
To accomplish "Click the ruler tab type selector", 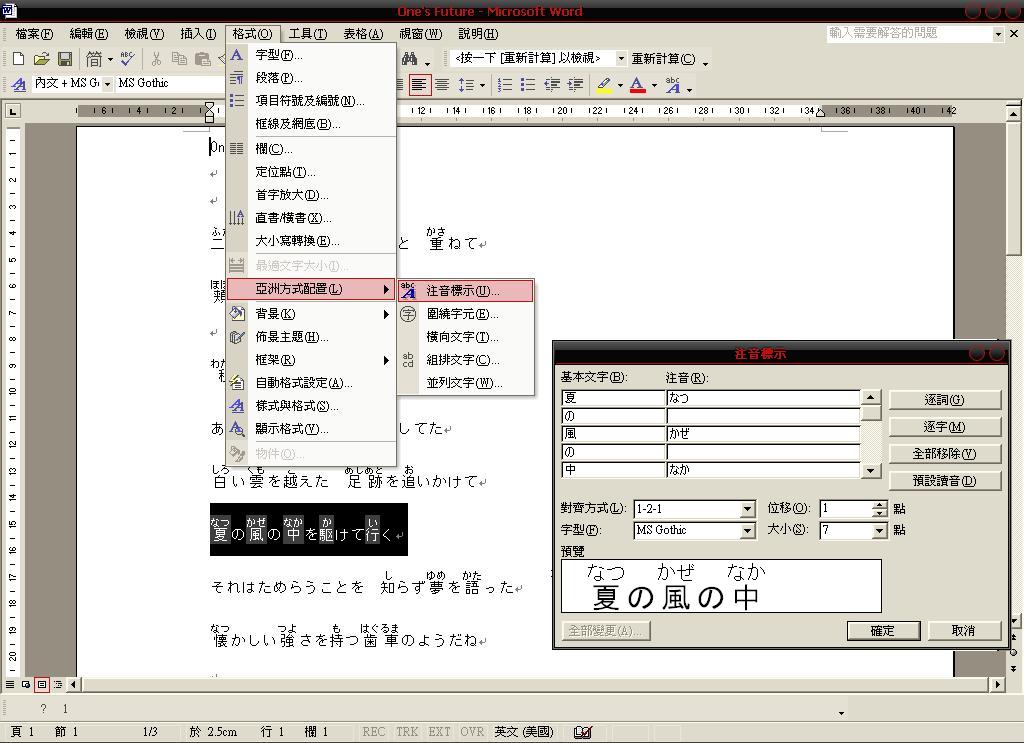I will [12, 111].
